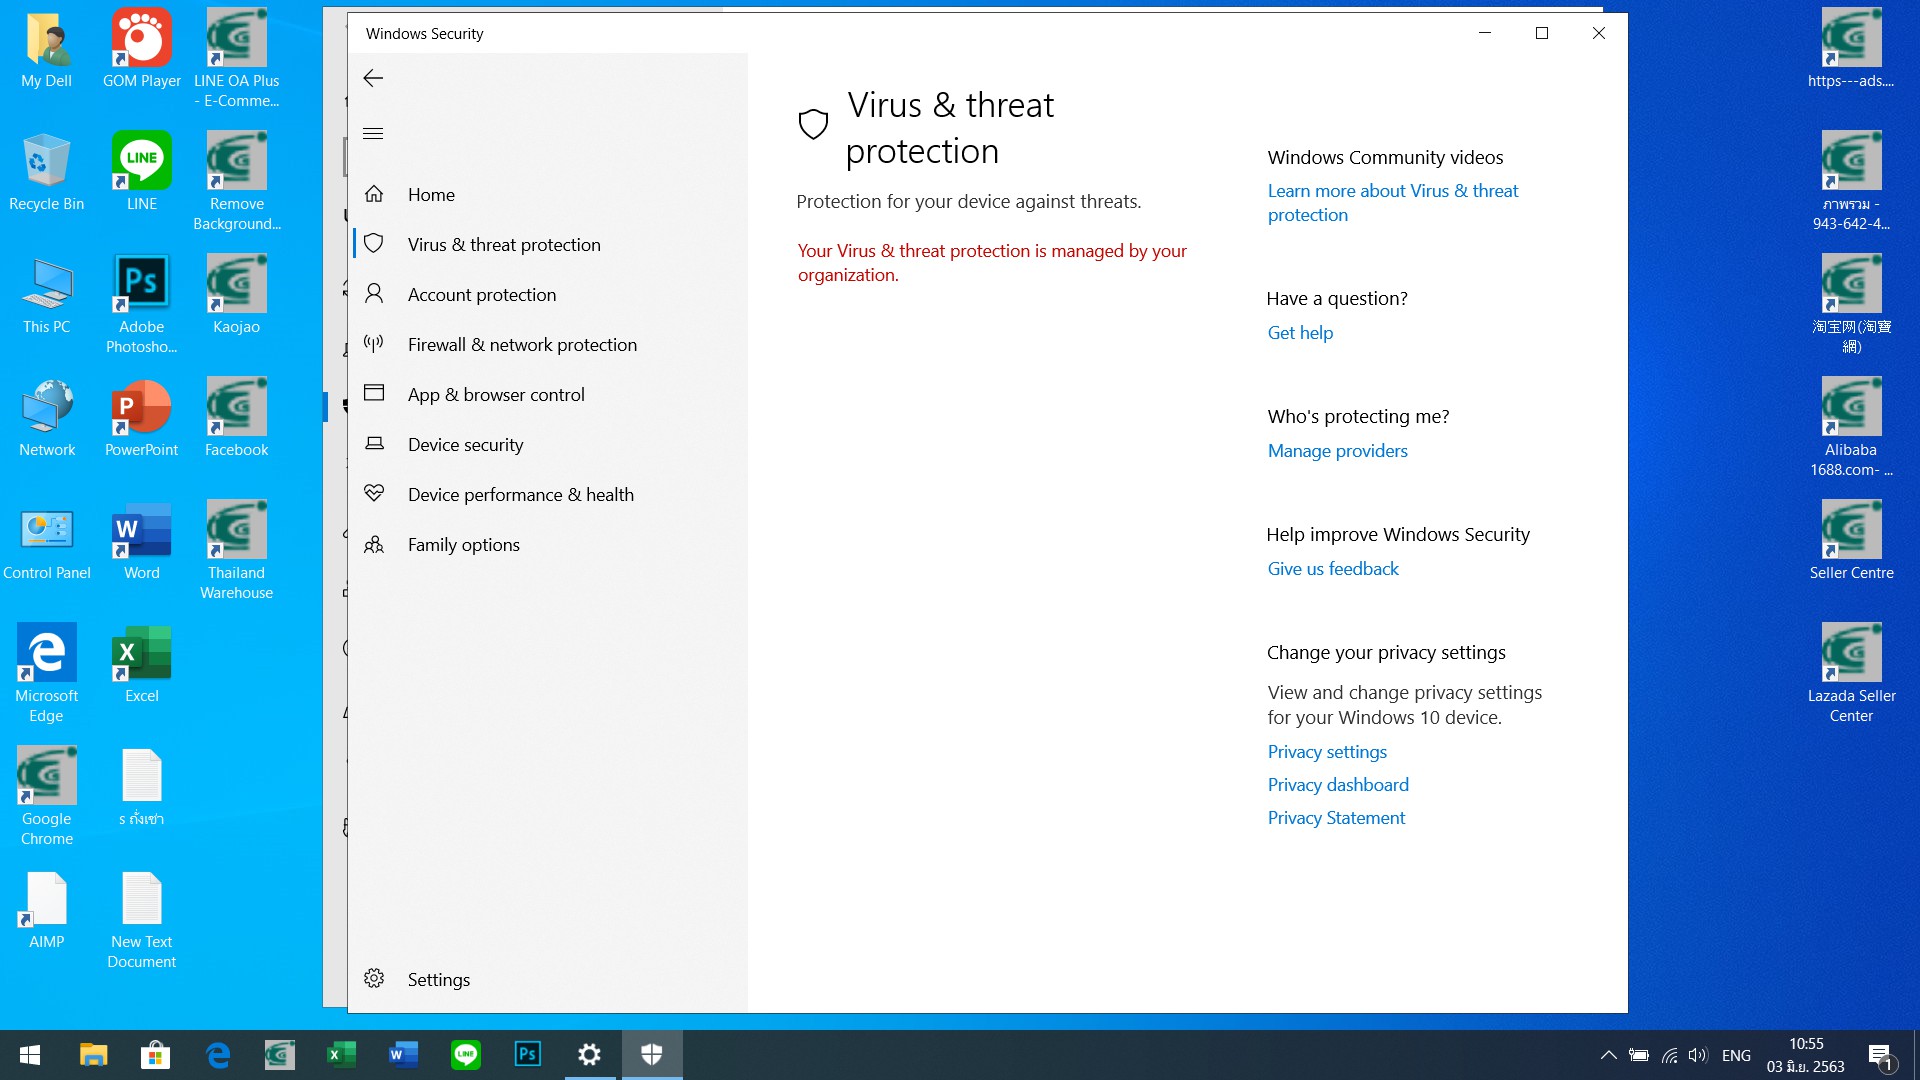Click the Device security laptop icon

pyautogui.click(x=374, y=443)
